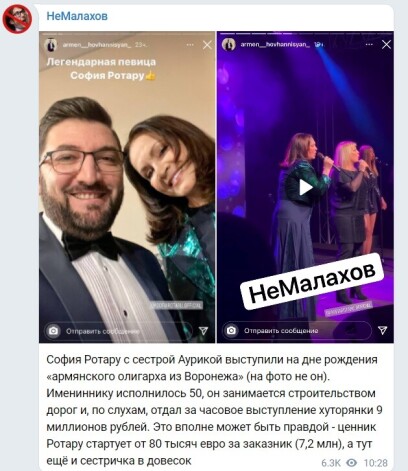Click the 10:28 post timestamp
This screenshot has width=408, height=471.
[x=375, y=463]
